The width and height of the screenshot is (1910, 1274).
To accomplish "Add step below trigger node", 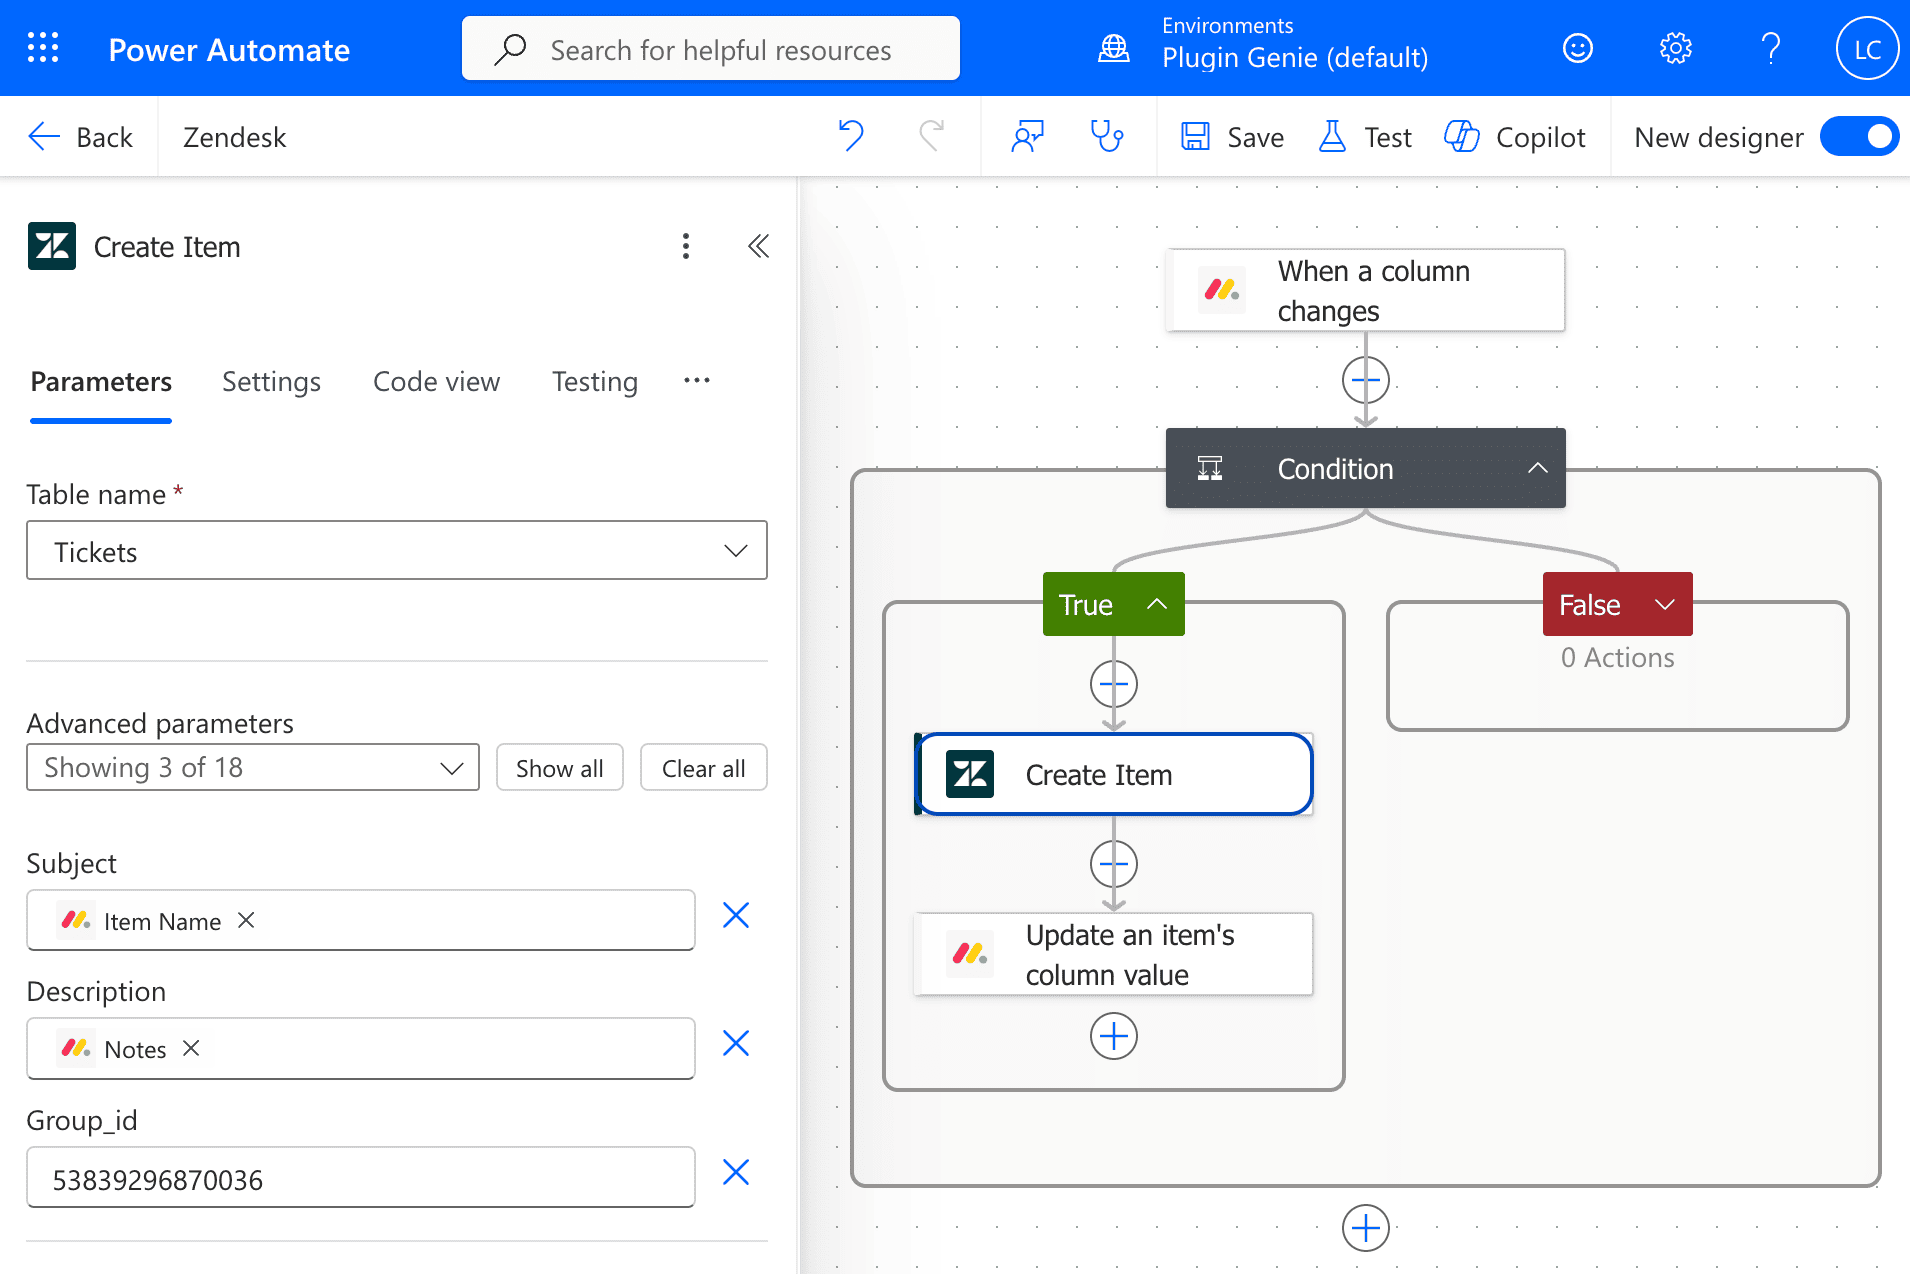I will click(1366, 380).
